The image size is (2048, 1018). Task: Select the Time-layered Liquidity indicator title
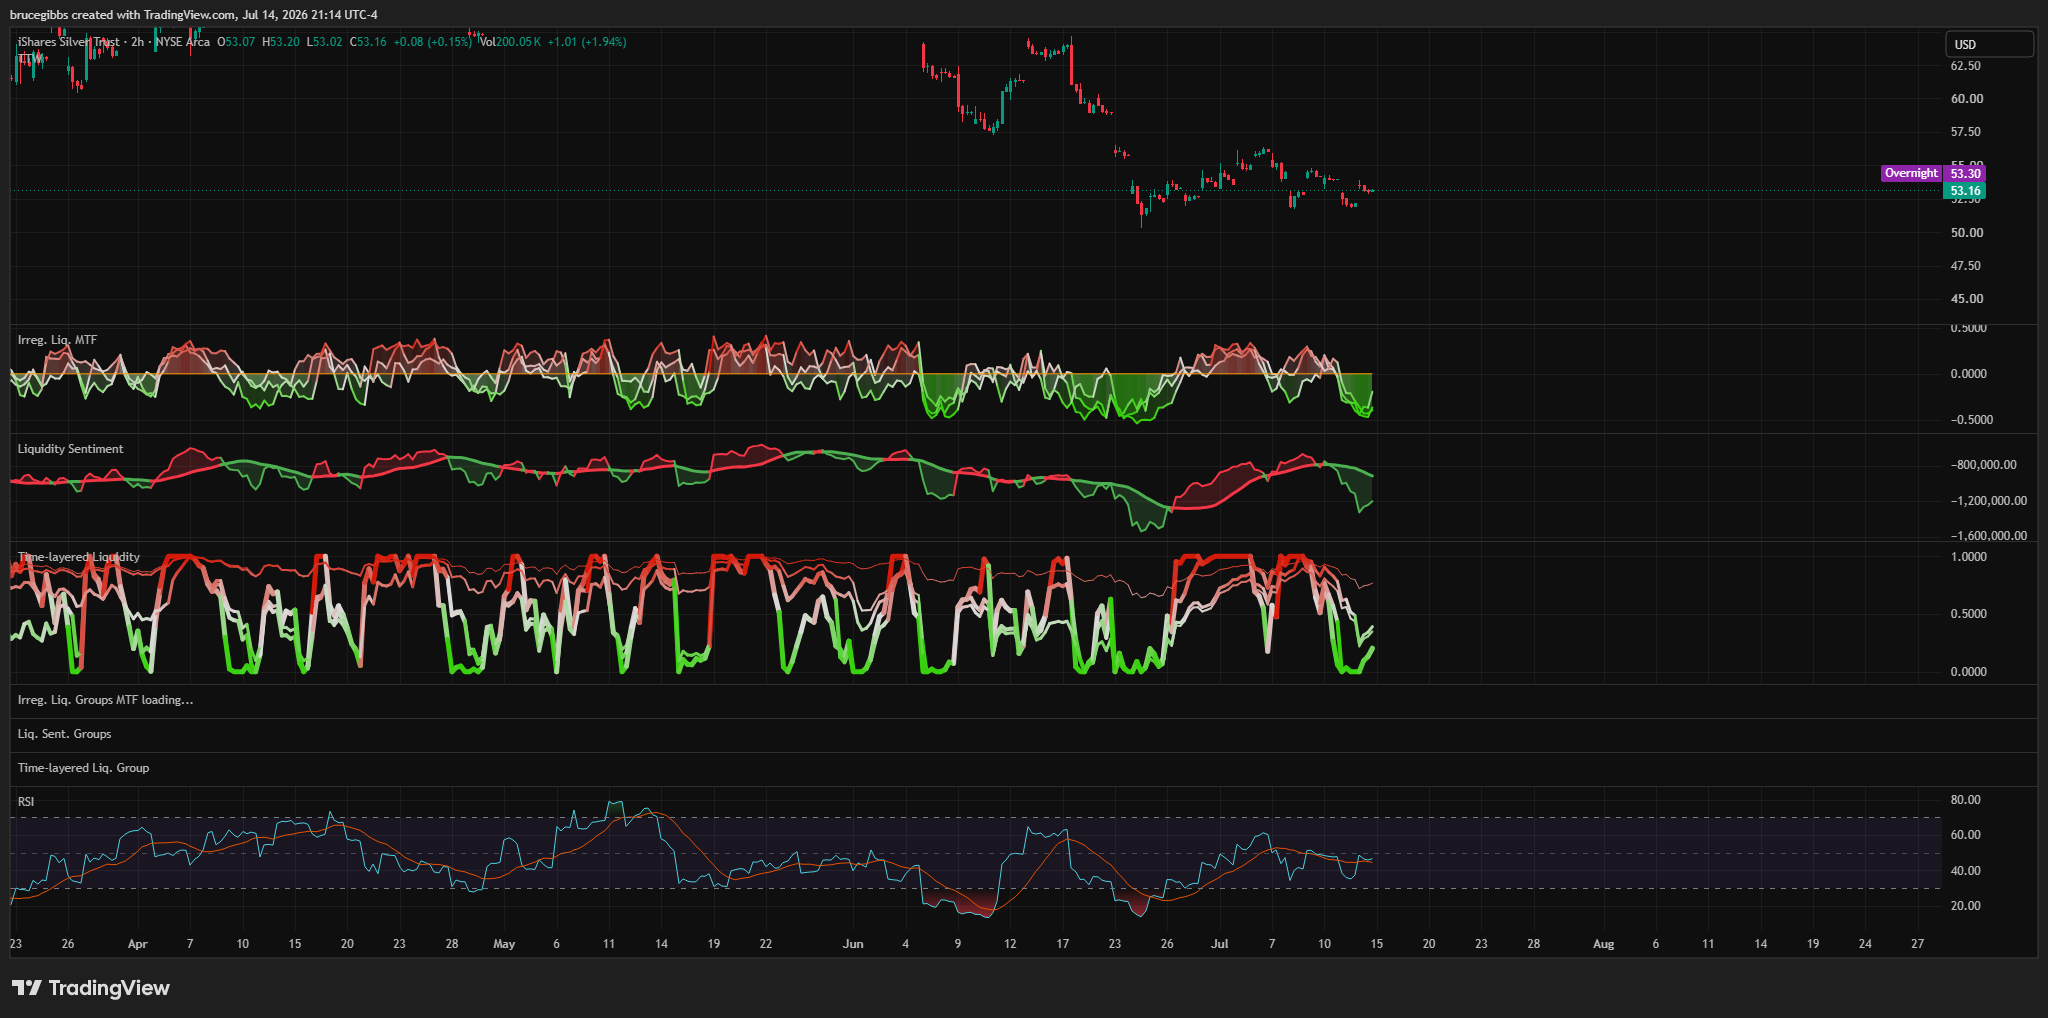point(79,557)
